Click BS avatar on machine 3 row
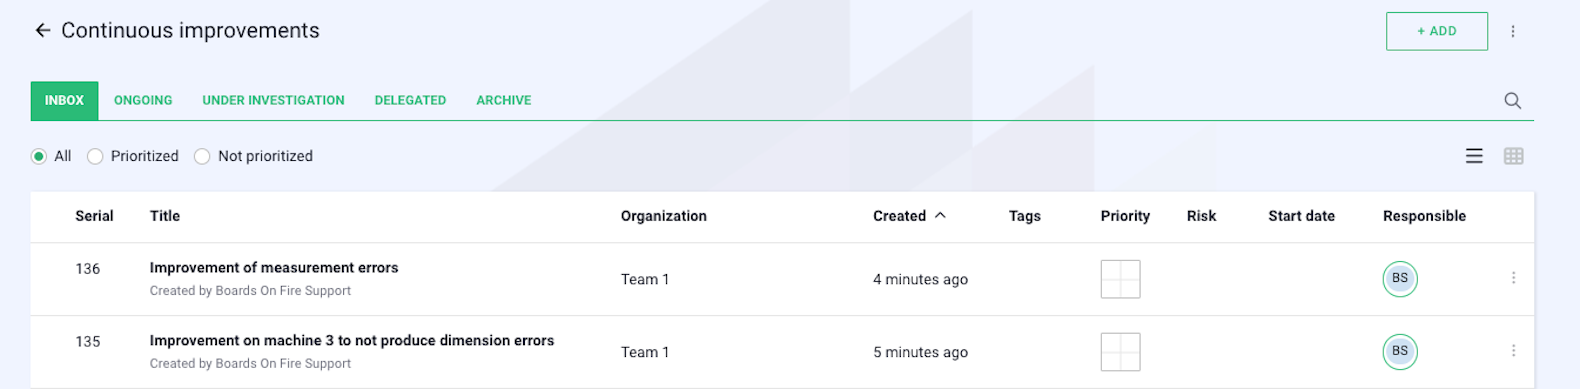 click(1400, 351)
